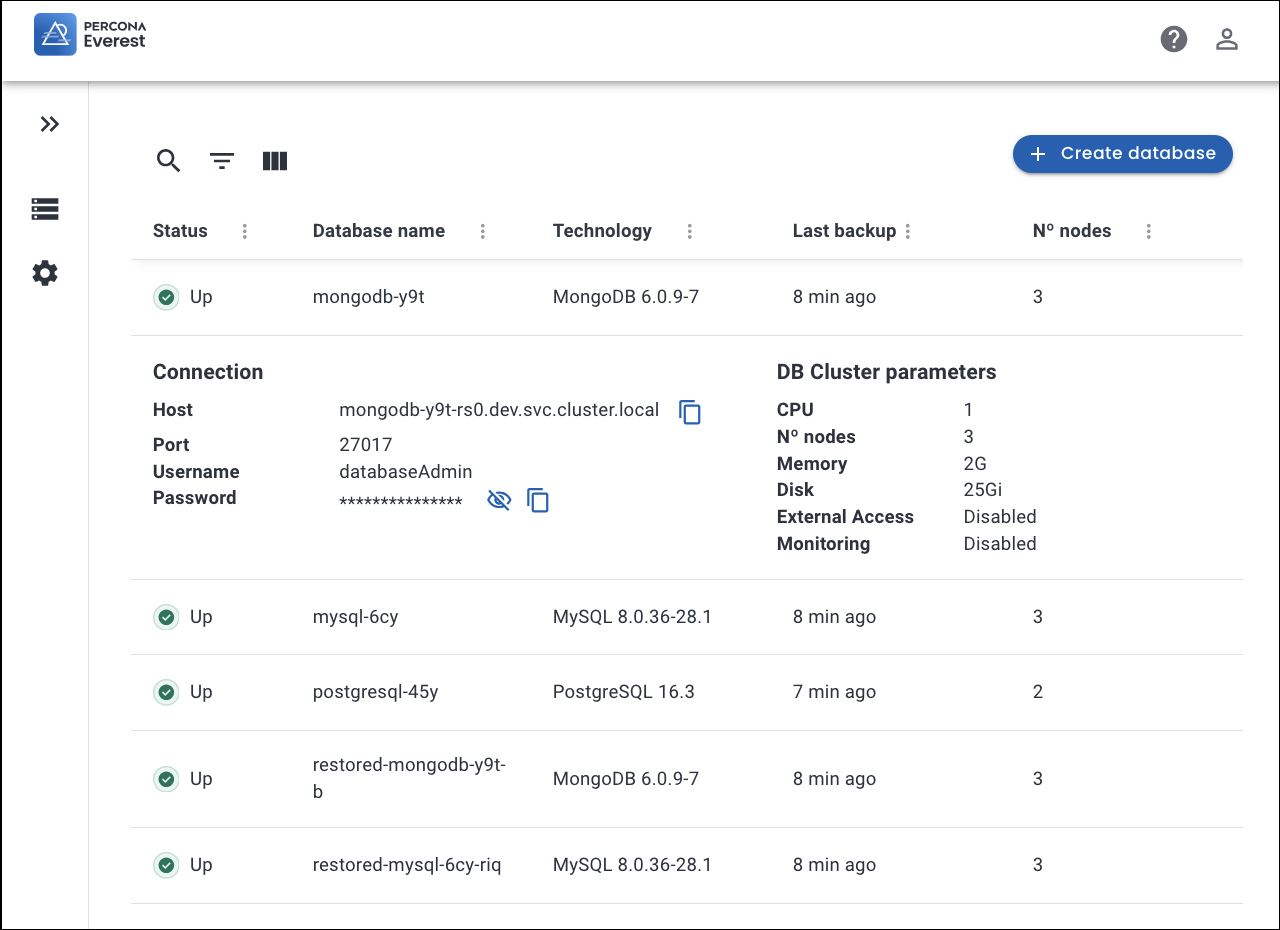Open Nº nodes column options menu
This screenshot has height=930, width=1280.
(x=1148, y=231)
